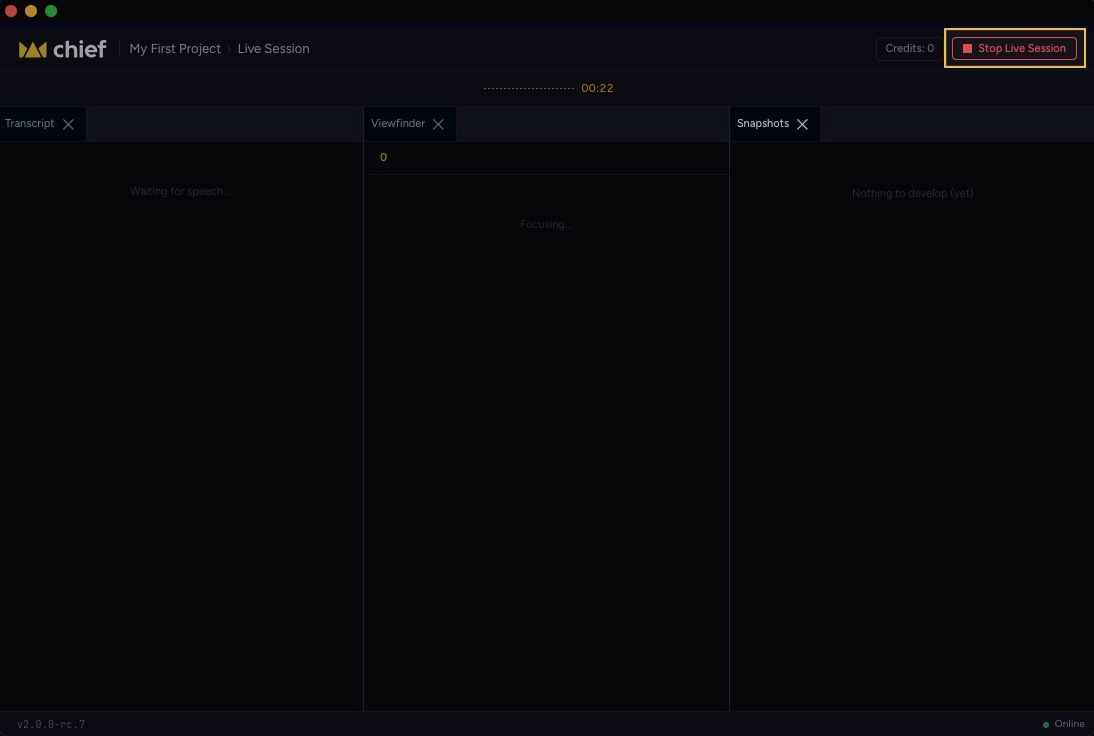Click the dotted audio level indicator
Image resolution: width=1094 pixels, height=736 pixels.
(x=529, y=89)
